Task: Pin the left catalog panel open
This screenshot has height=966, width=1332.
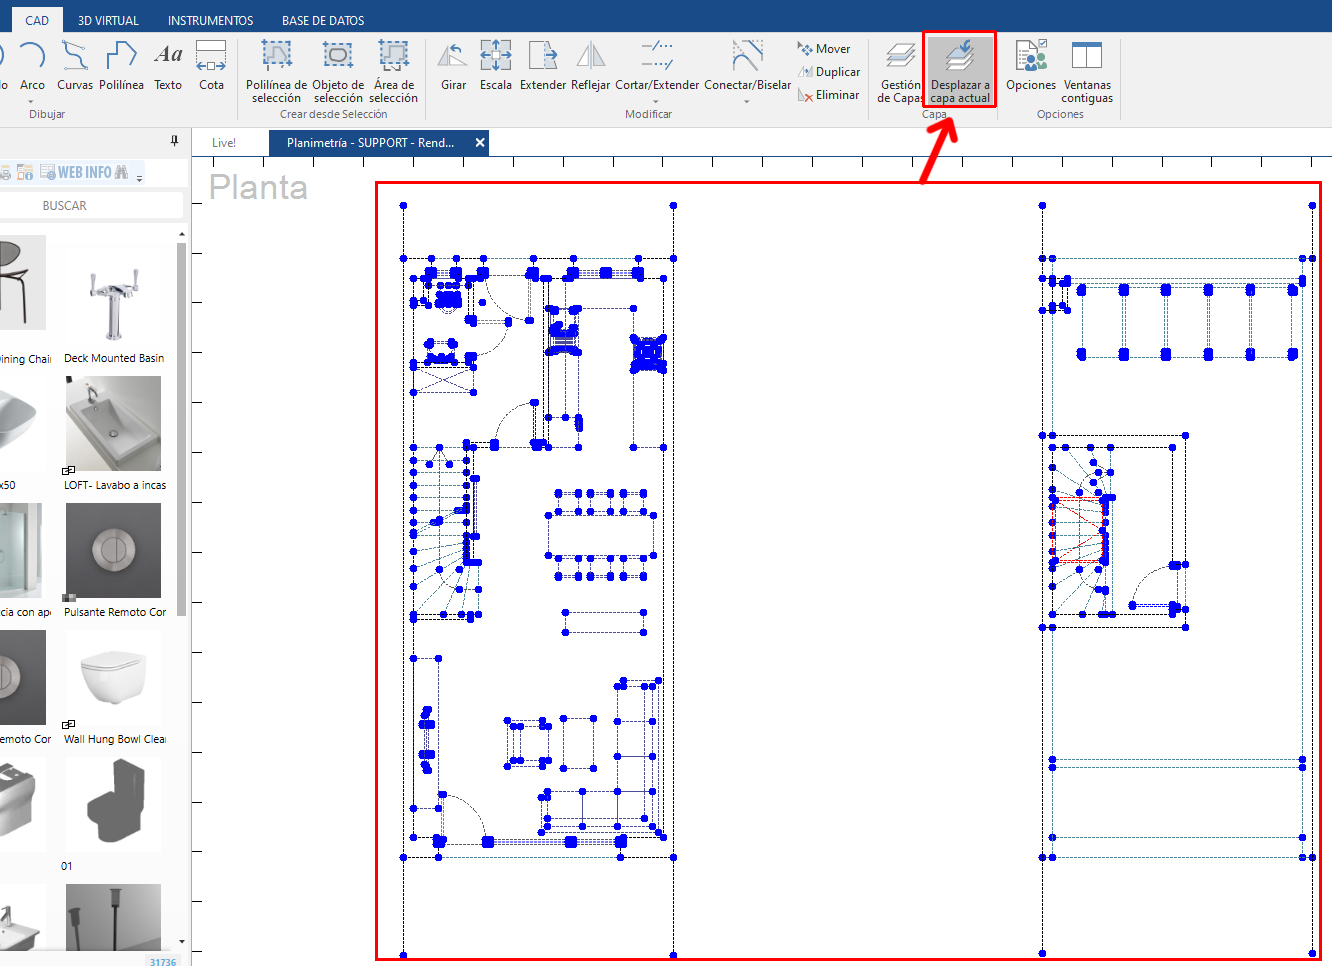Action: [175, 141]
